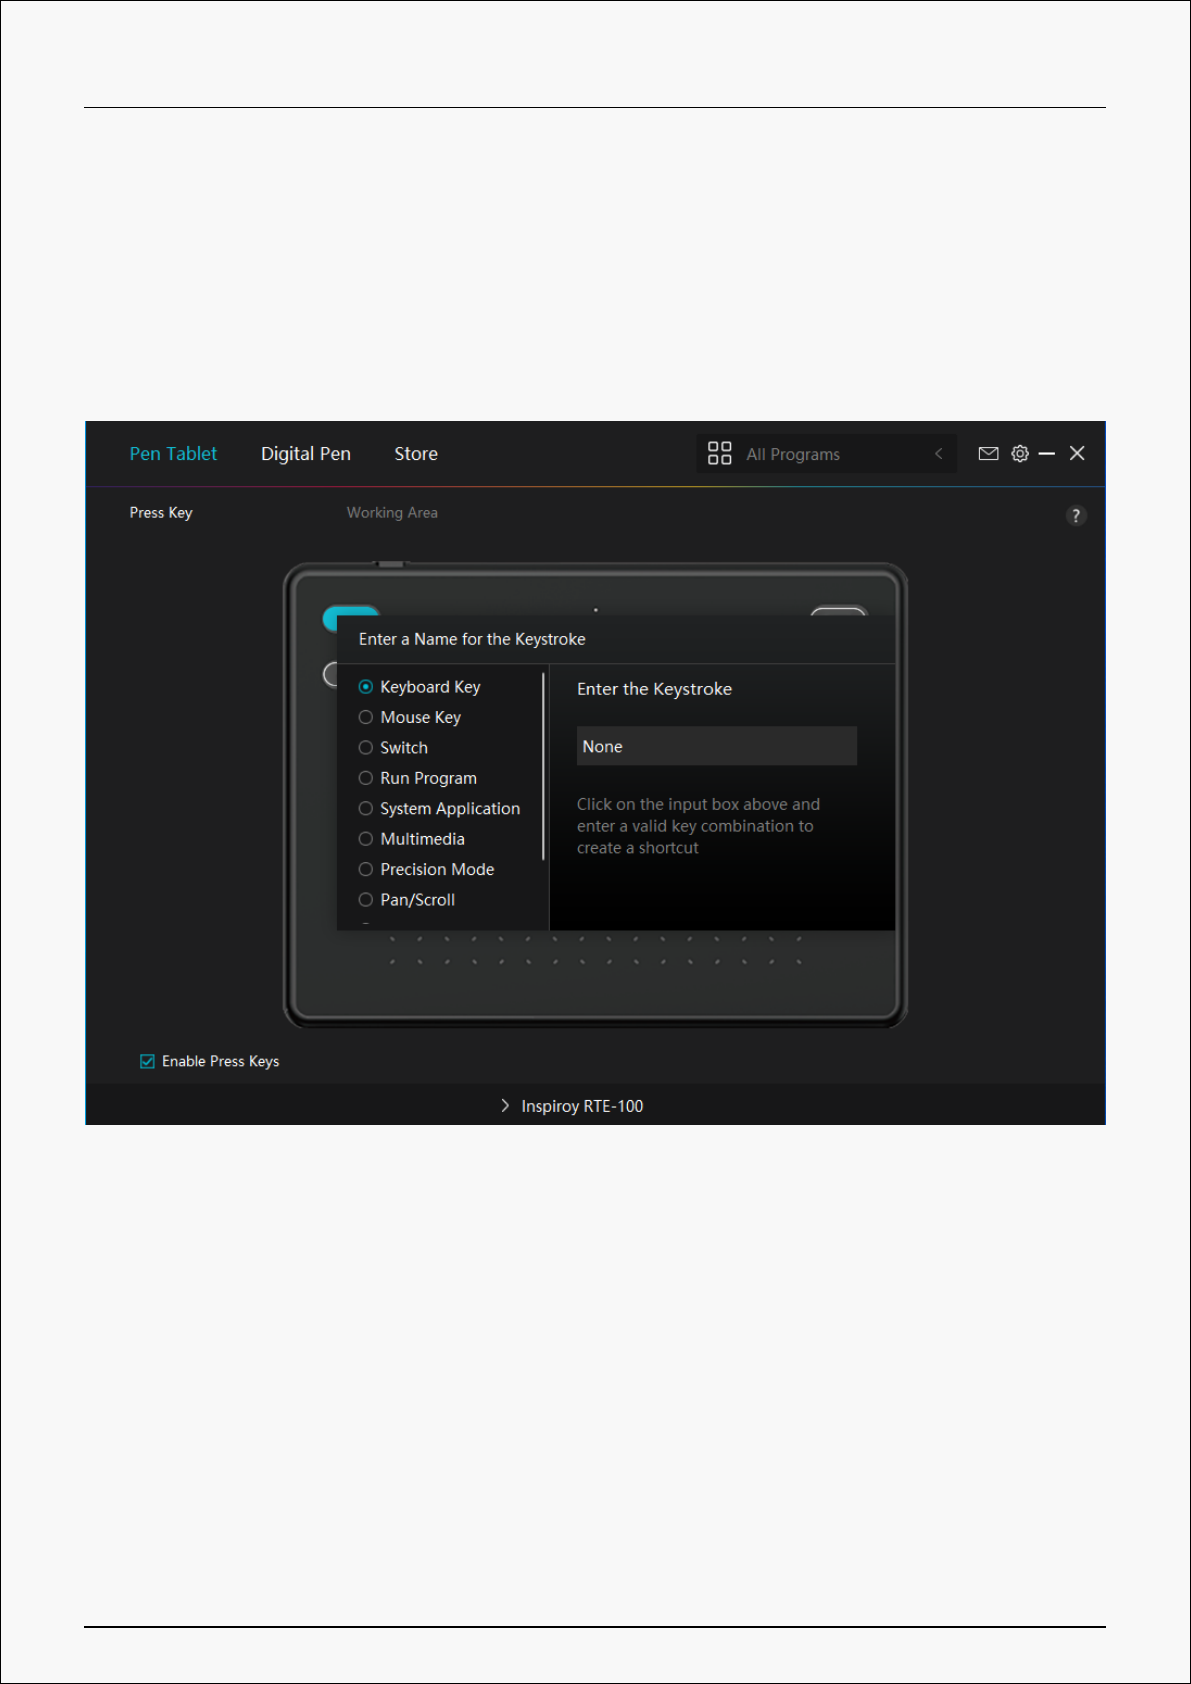1191x1684 pixels.
Task: Open settings via the gear icon
Action: pos(1019,454)
